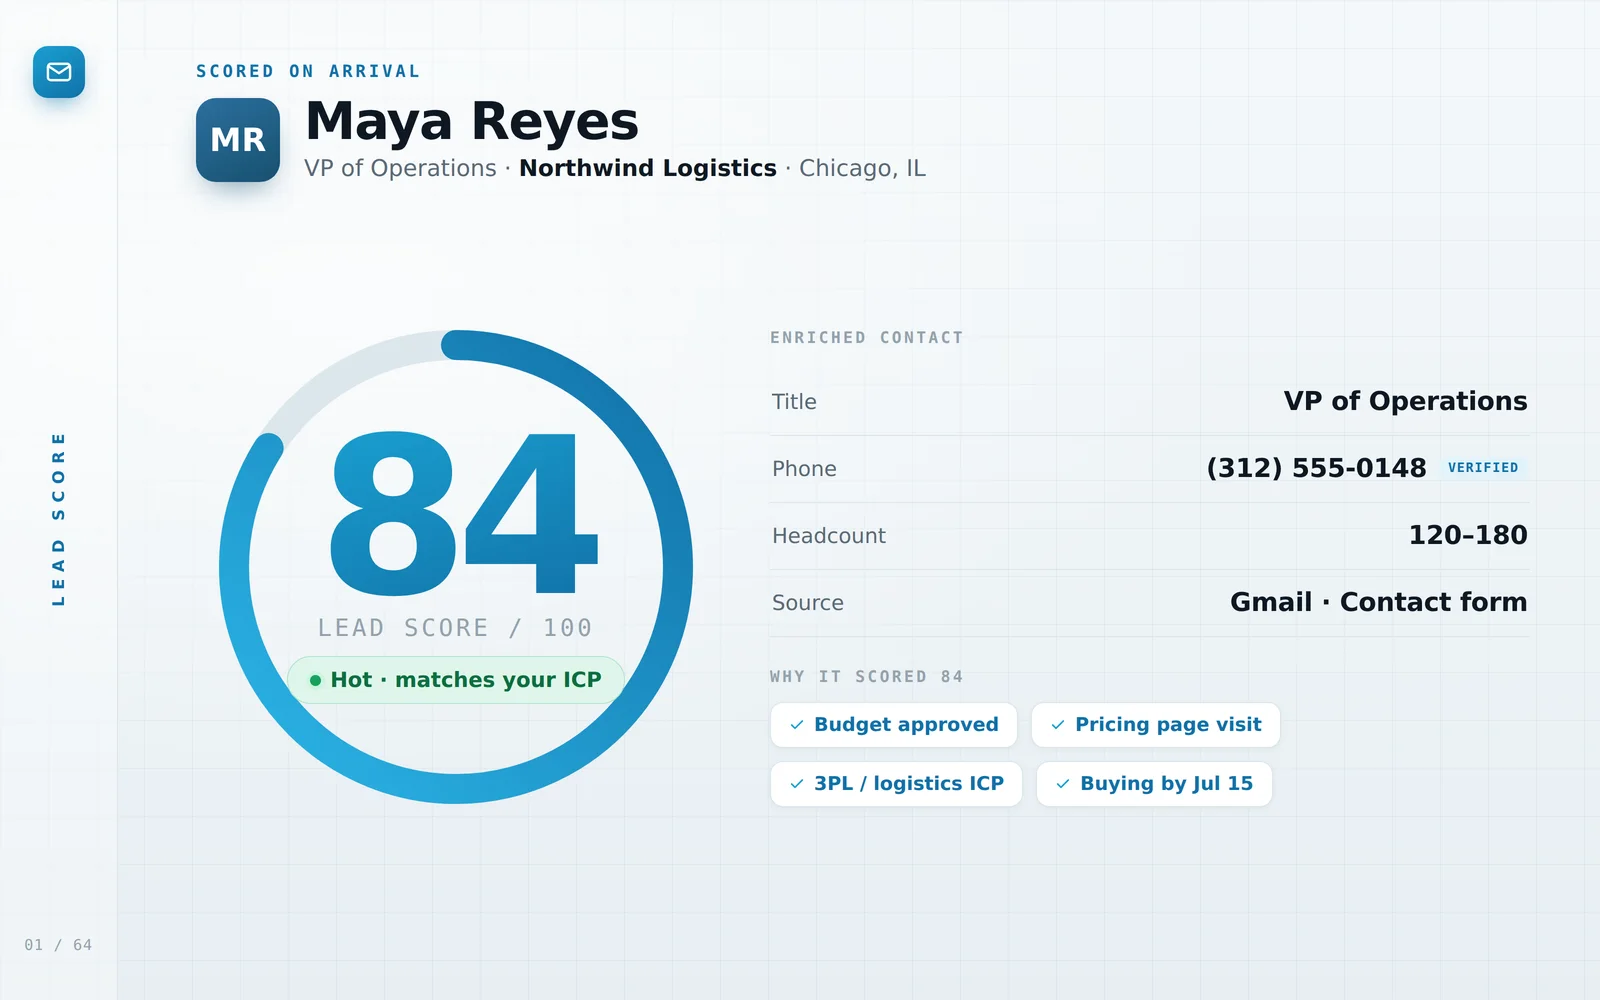Click the Phone row label
1600x1000 pixels.
point(804,469)
